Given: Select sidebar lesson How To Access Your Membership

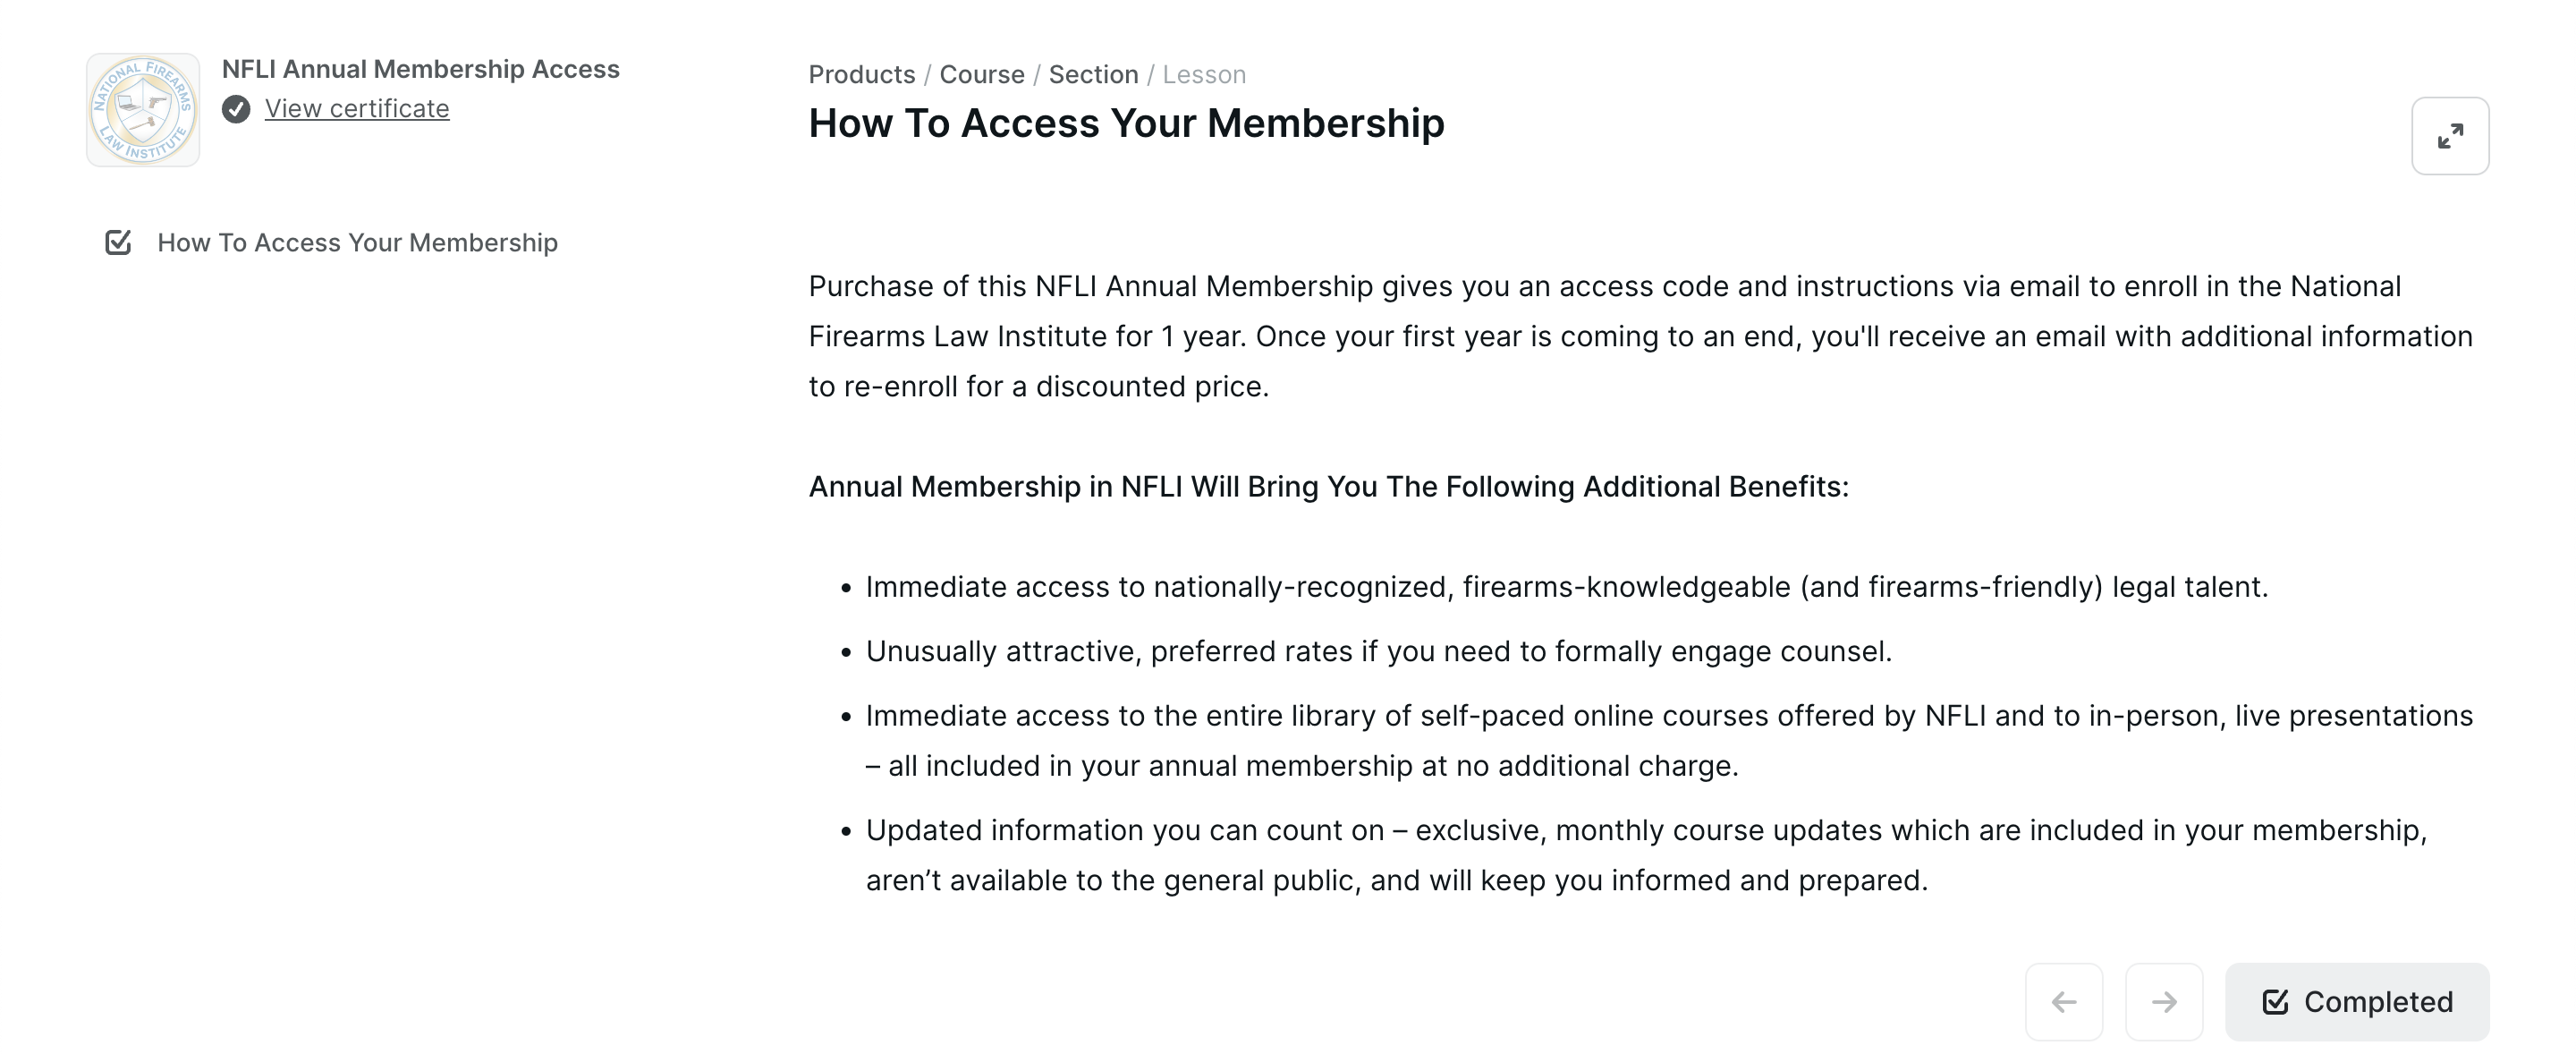Looking at the screenshot, I should 357,243.
